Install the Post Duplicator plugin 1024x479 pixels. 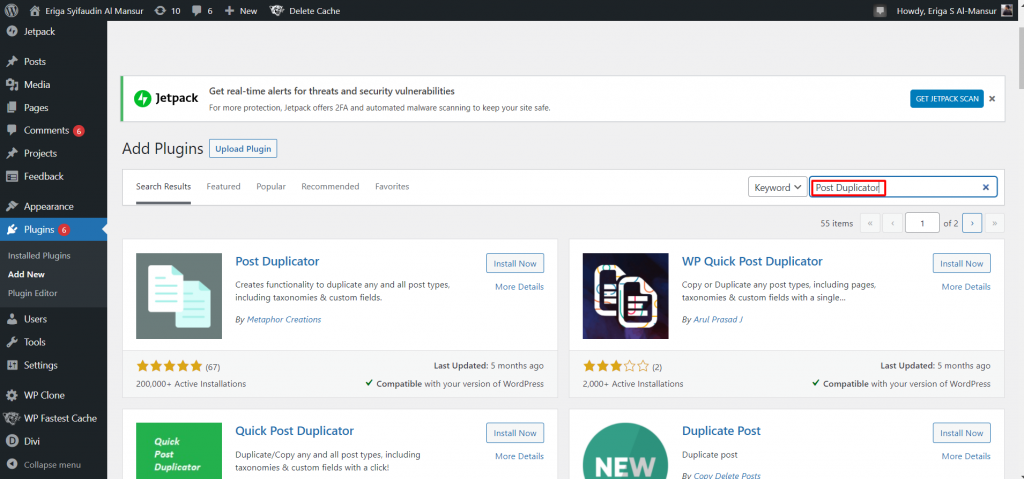tap(515, 263)
